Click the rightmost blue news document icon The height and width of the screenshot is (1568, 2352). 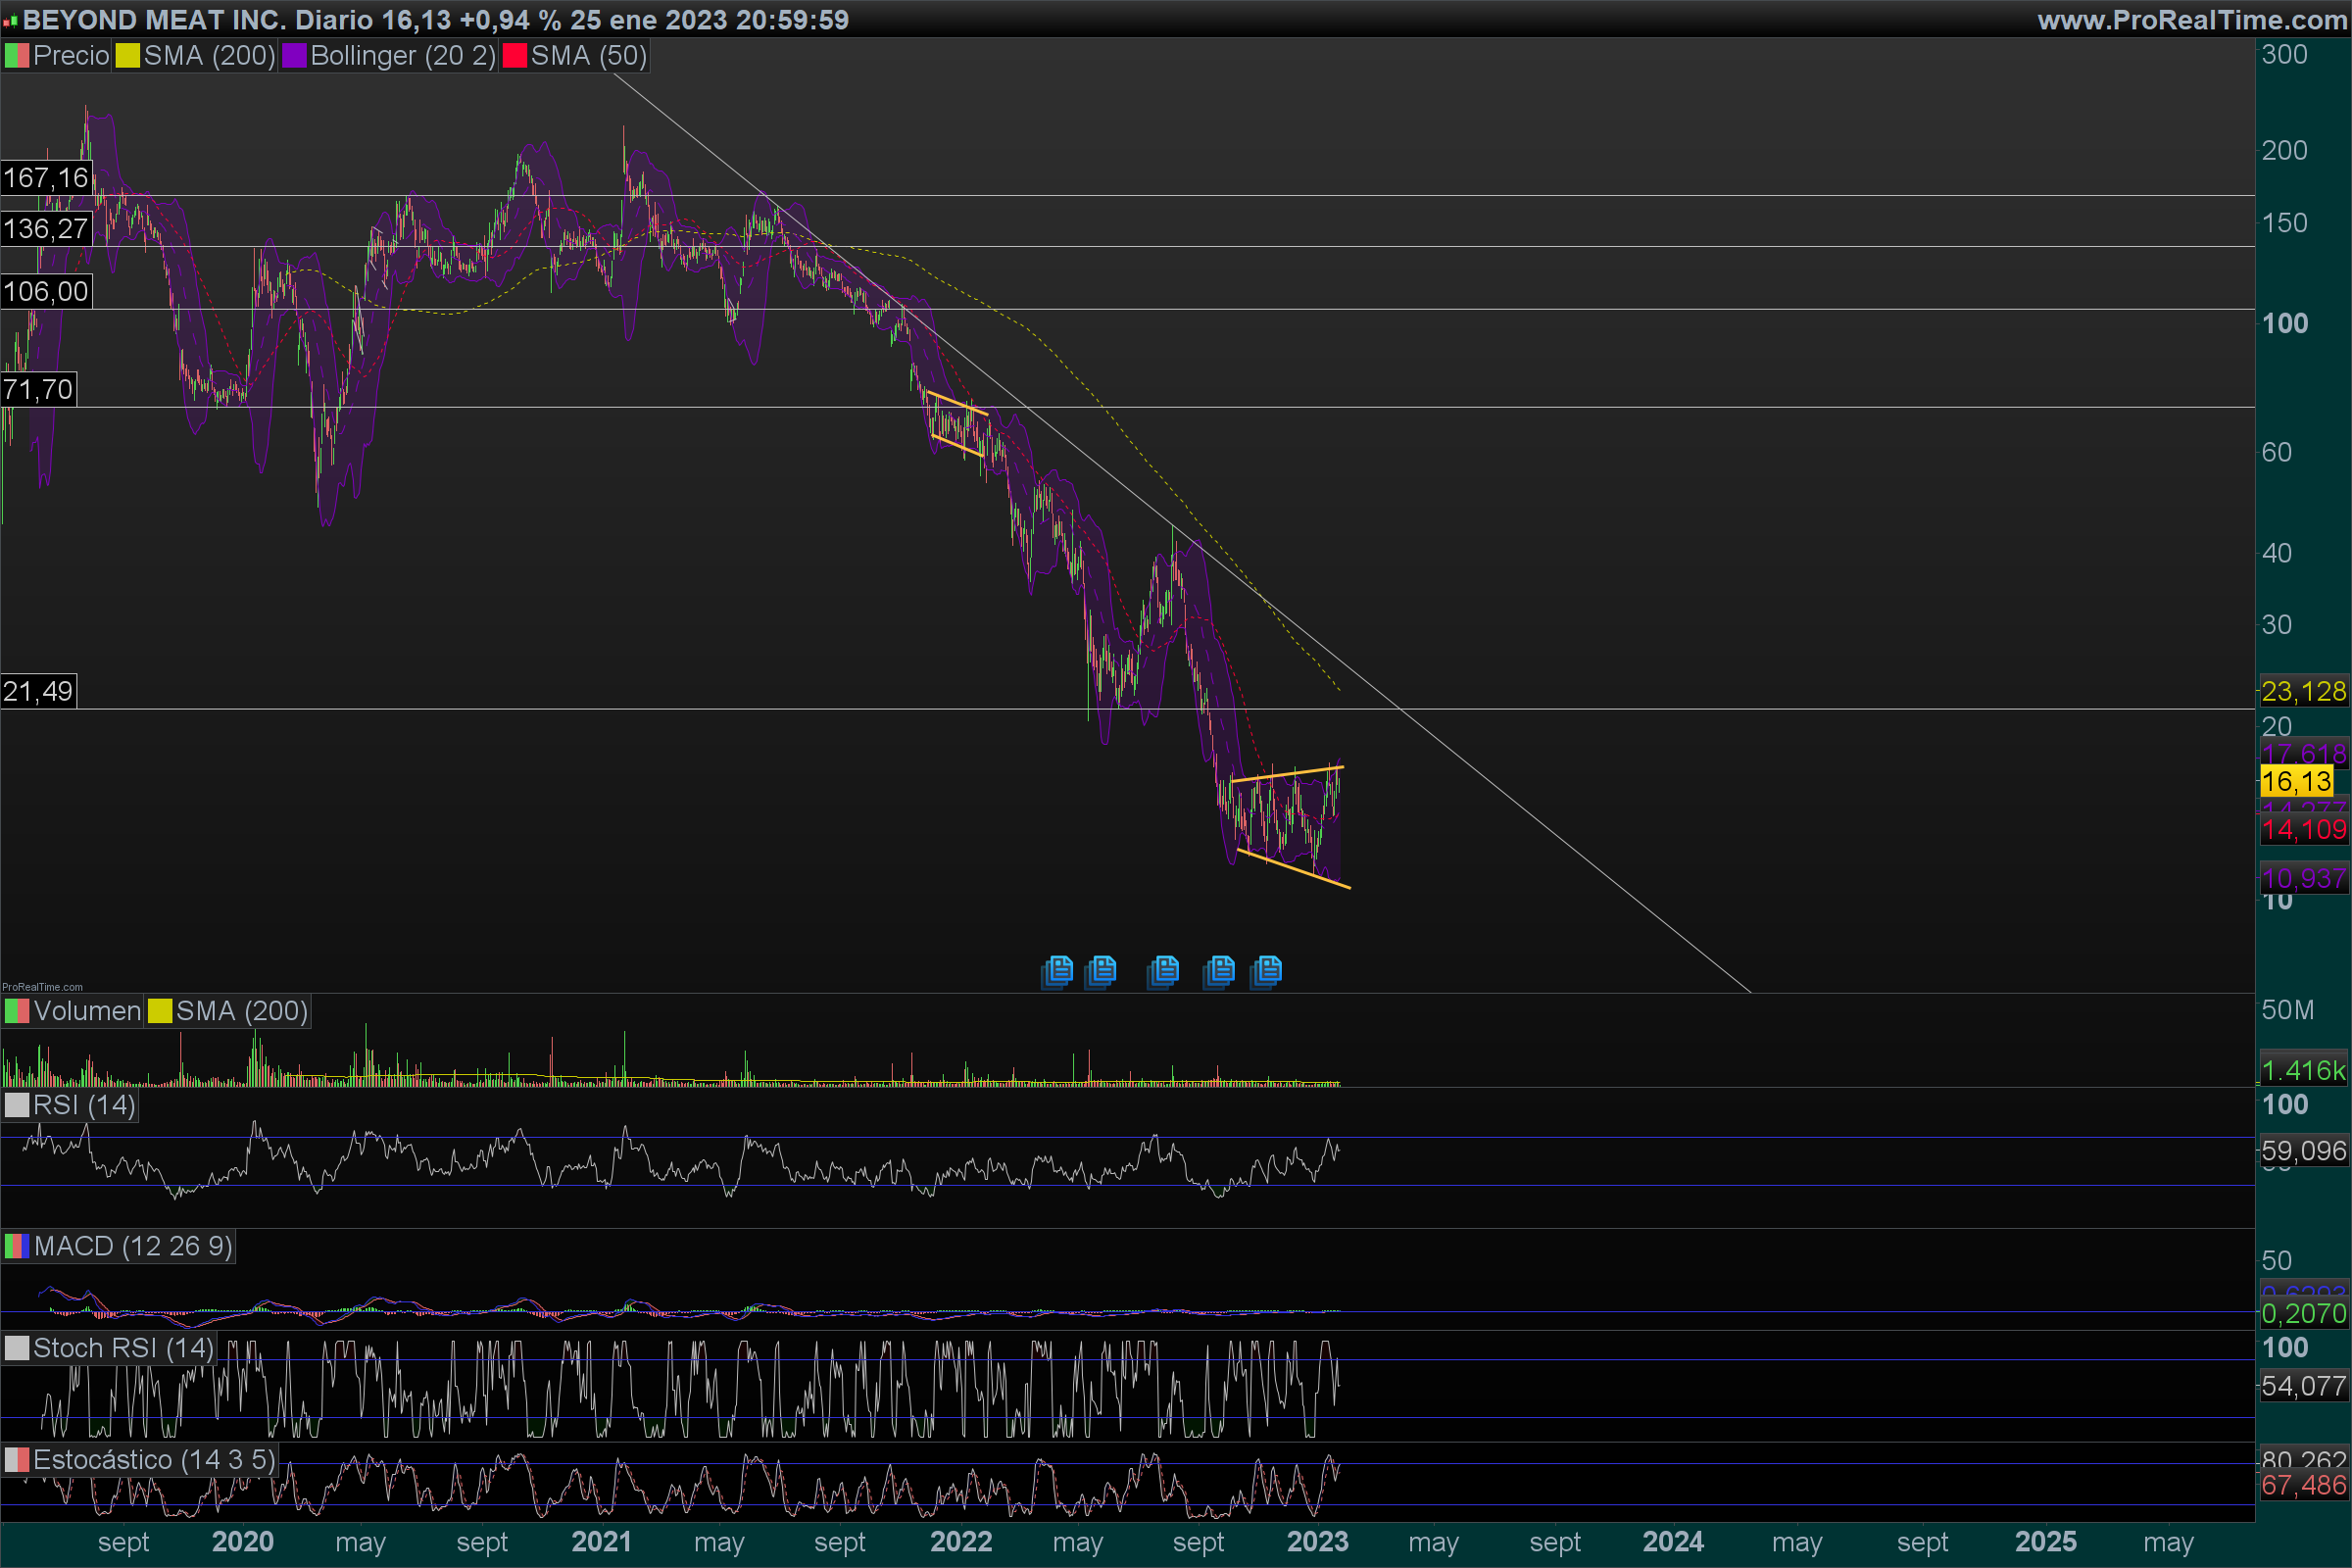click(x=1267, y=970)
